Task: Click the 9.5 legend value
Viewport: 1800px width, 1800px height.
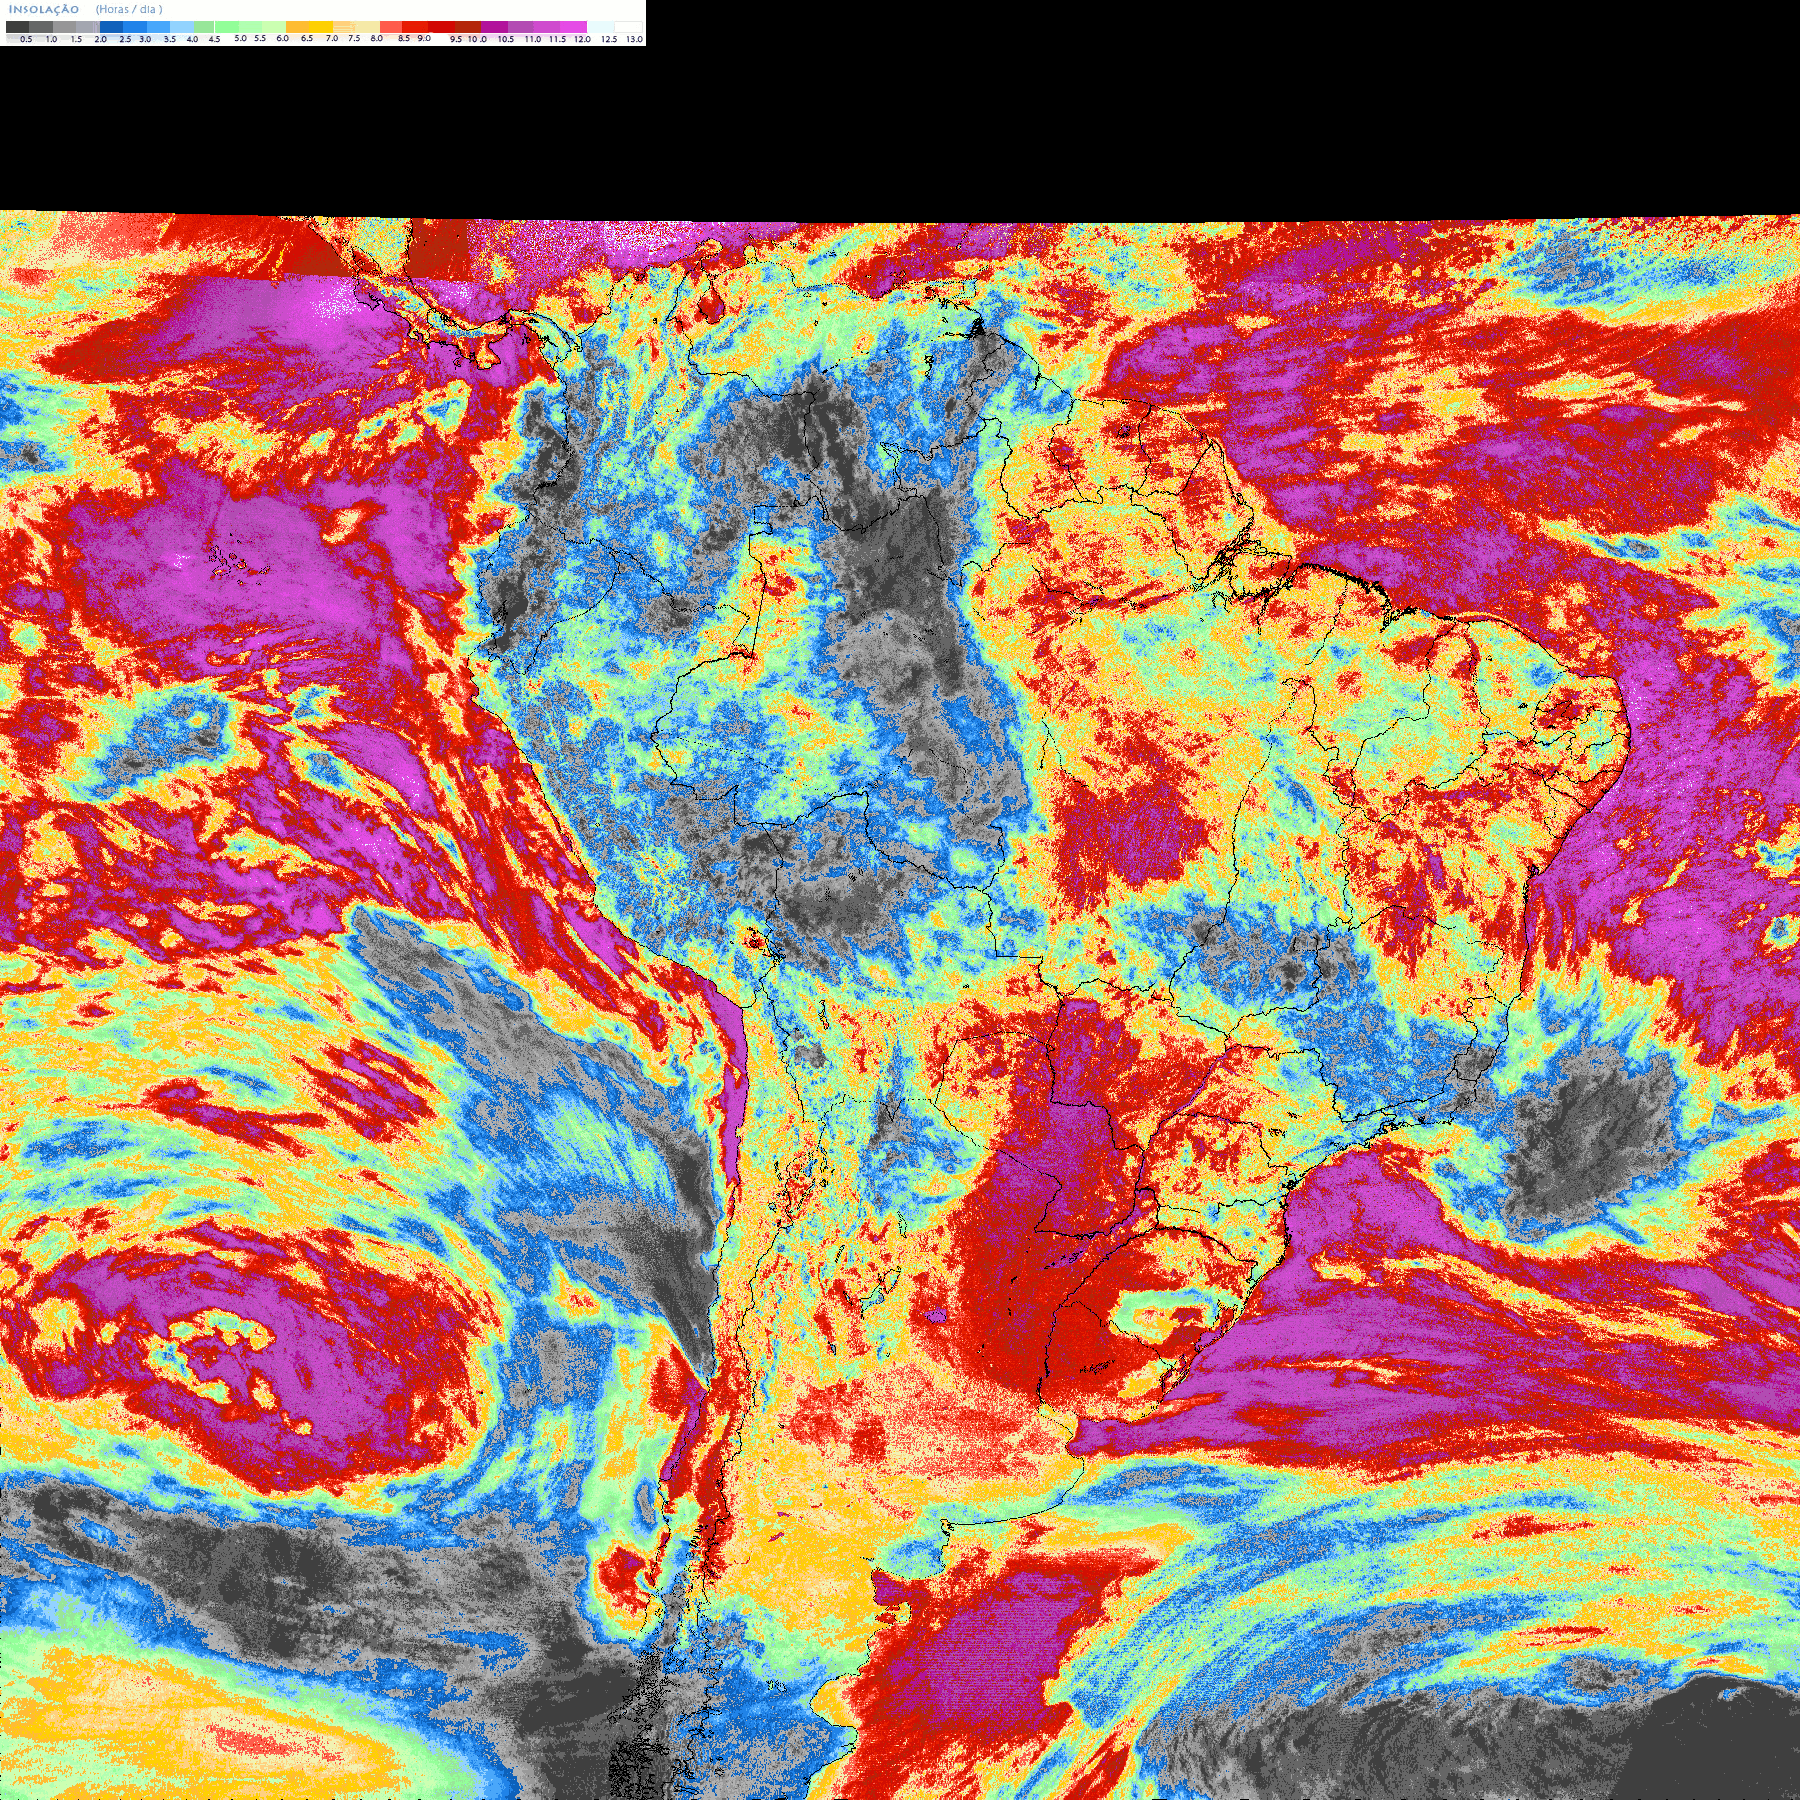Action: point(456,39)
